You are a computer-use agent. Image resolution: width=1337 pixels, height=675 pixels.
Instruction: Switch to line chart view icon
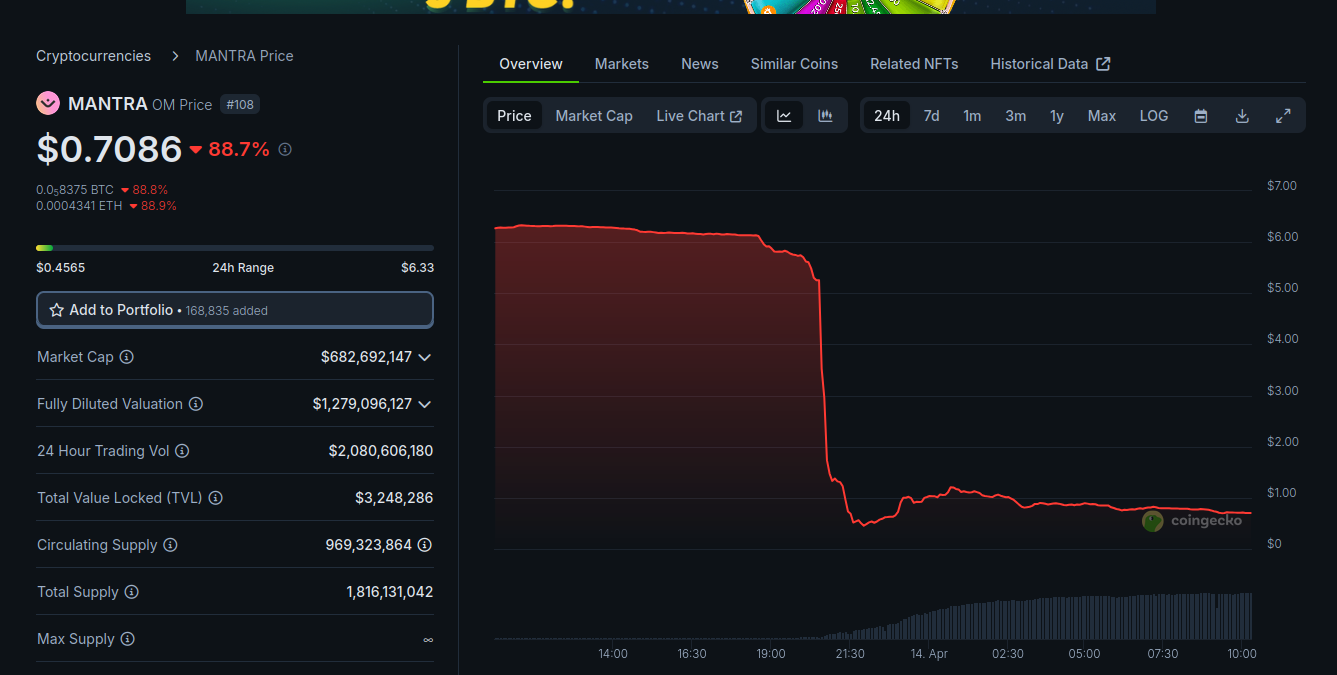tap(784, 116)
